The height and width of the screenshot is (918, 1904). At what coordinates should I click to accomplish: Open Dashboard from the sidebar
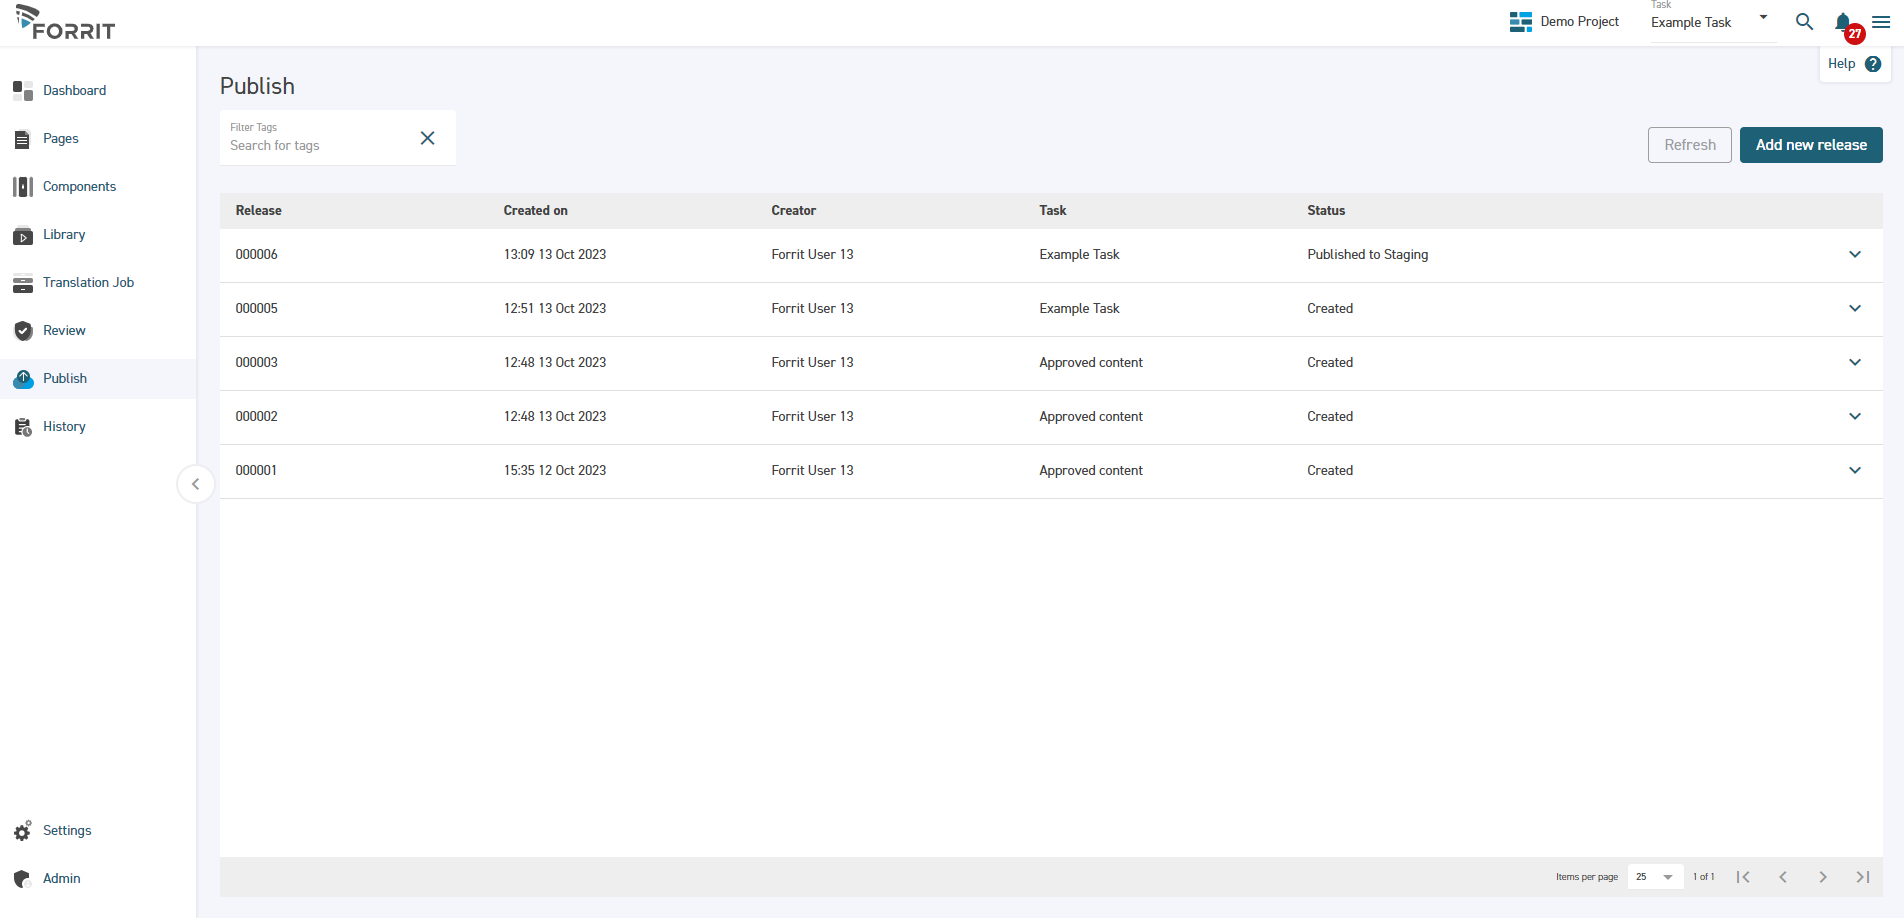point(74,91)
